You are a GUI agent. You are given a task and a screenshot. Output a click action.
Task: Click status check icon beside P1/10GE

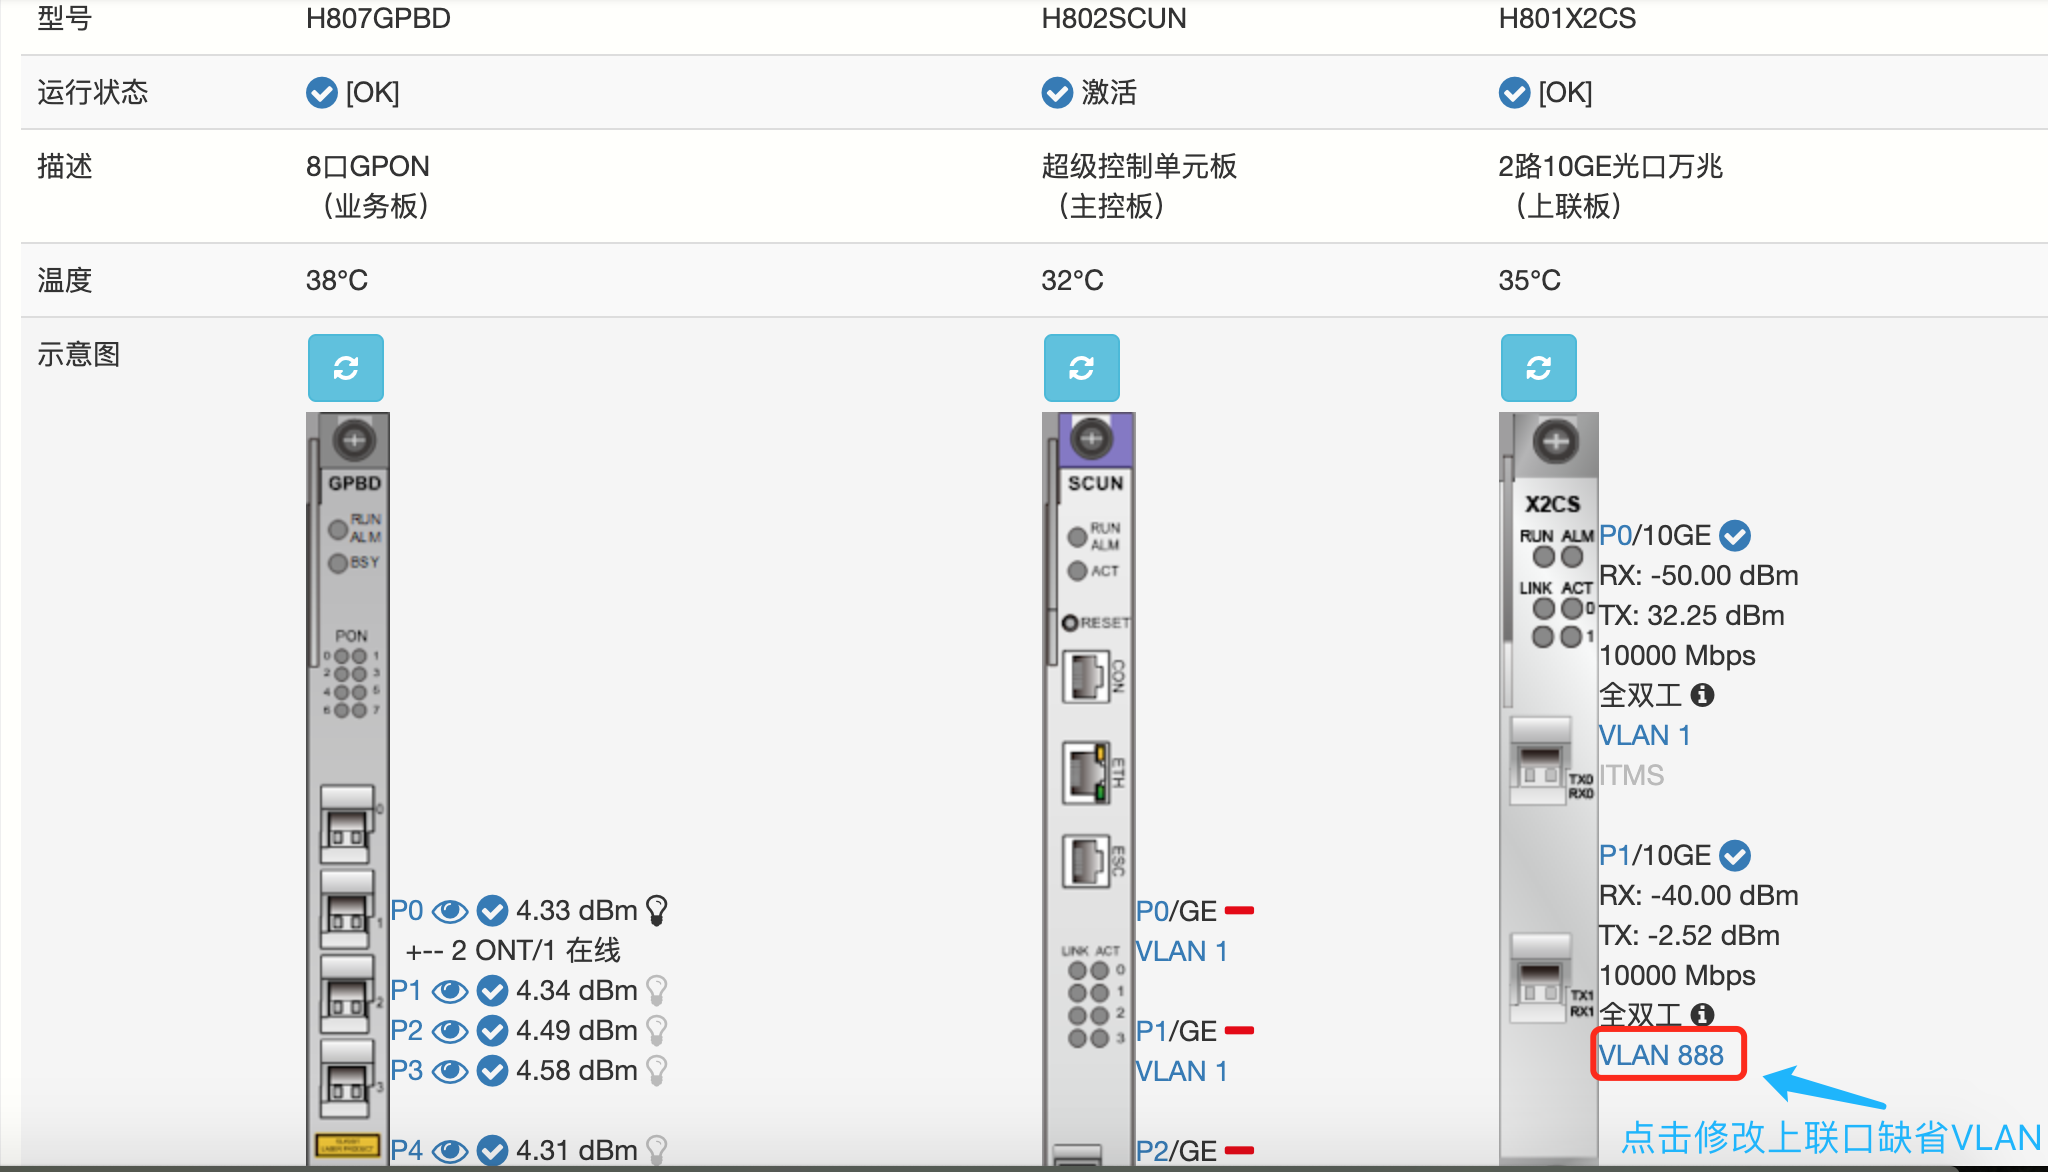point(1735,856)
